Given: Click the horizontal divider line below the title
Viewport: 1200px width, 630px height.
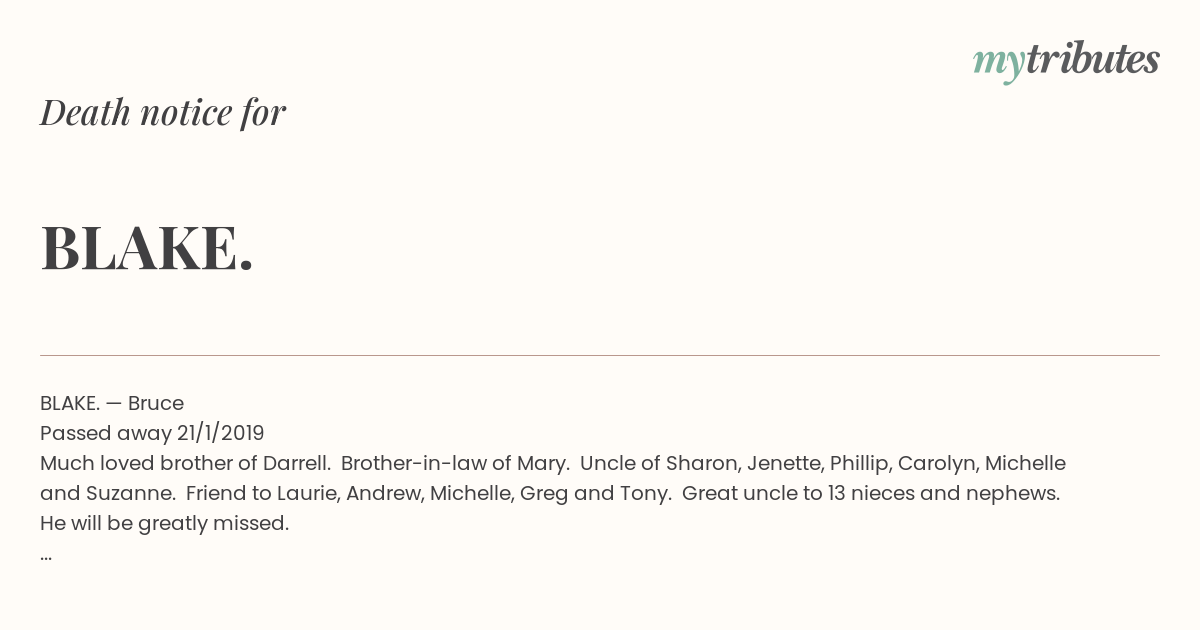Looking at the screenshot, I should (x=600, y=355).
